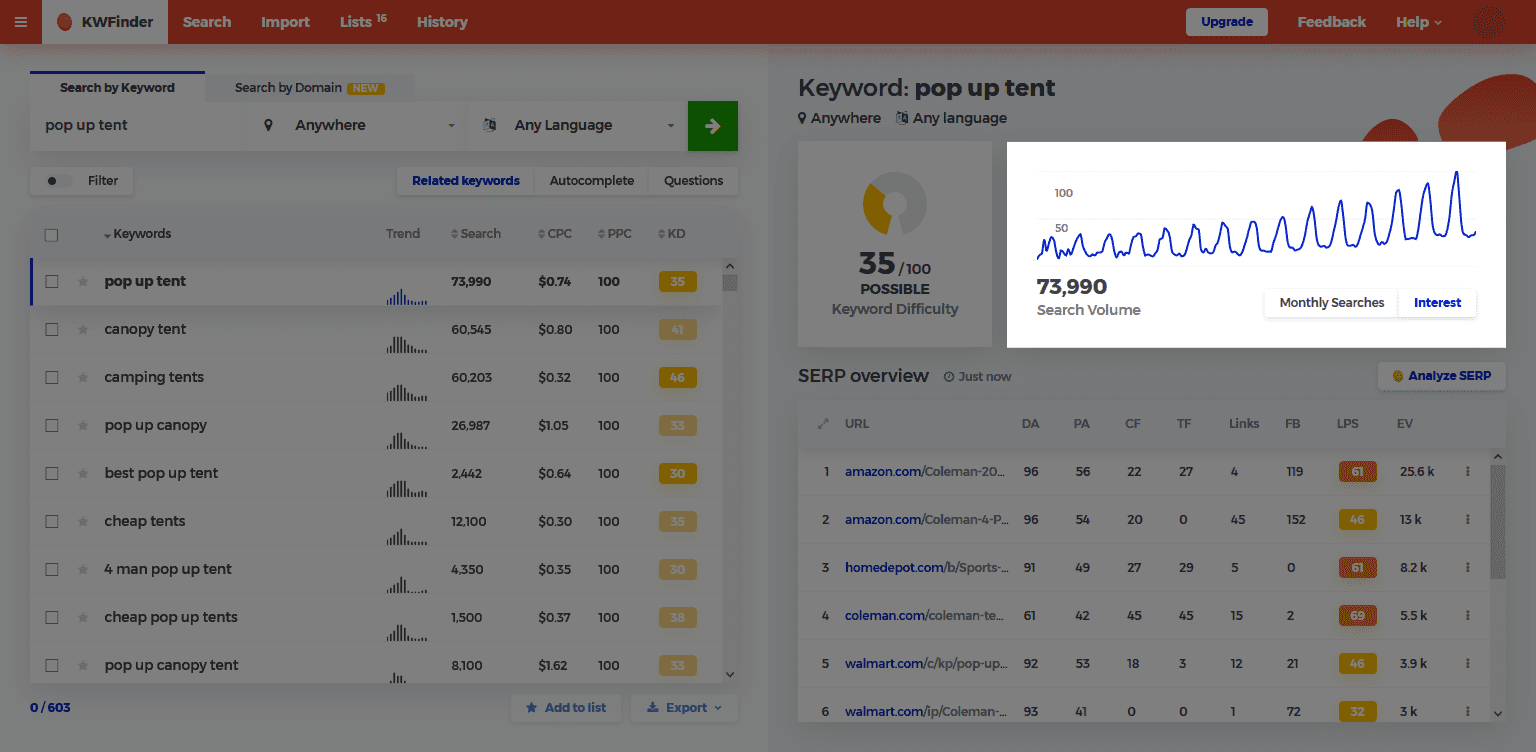Screen dimensions: 1536x752
Task: Click the KWFinder logo icon
Action: pyautogui.click(x=64, y=22)
